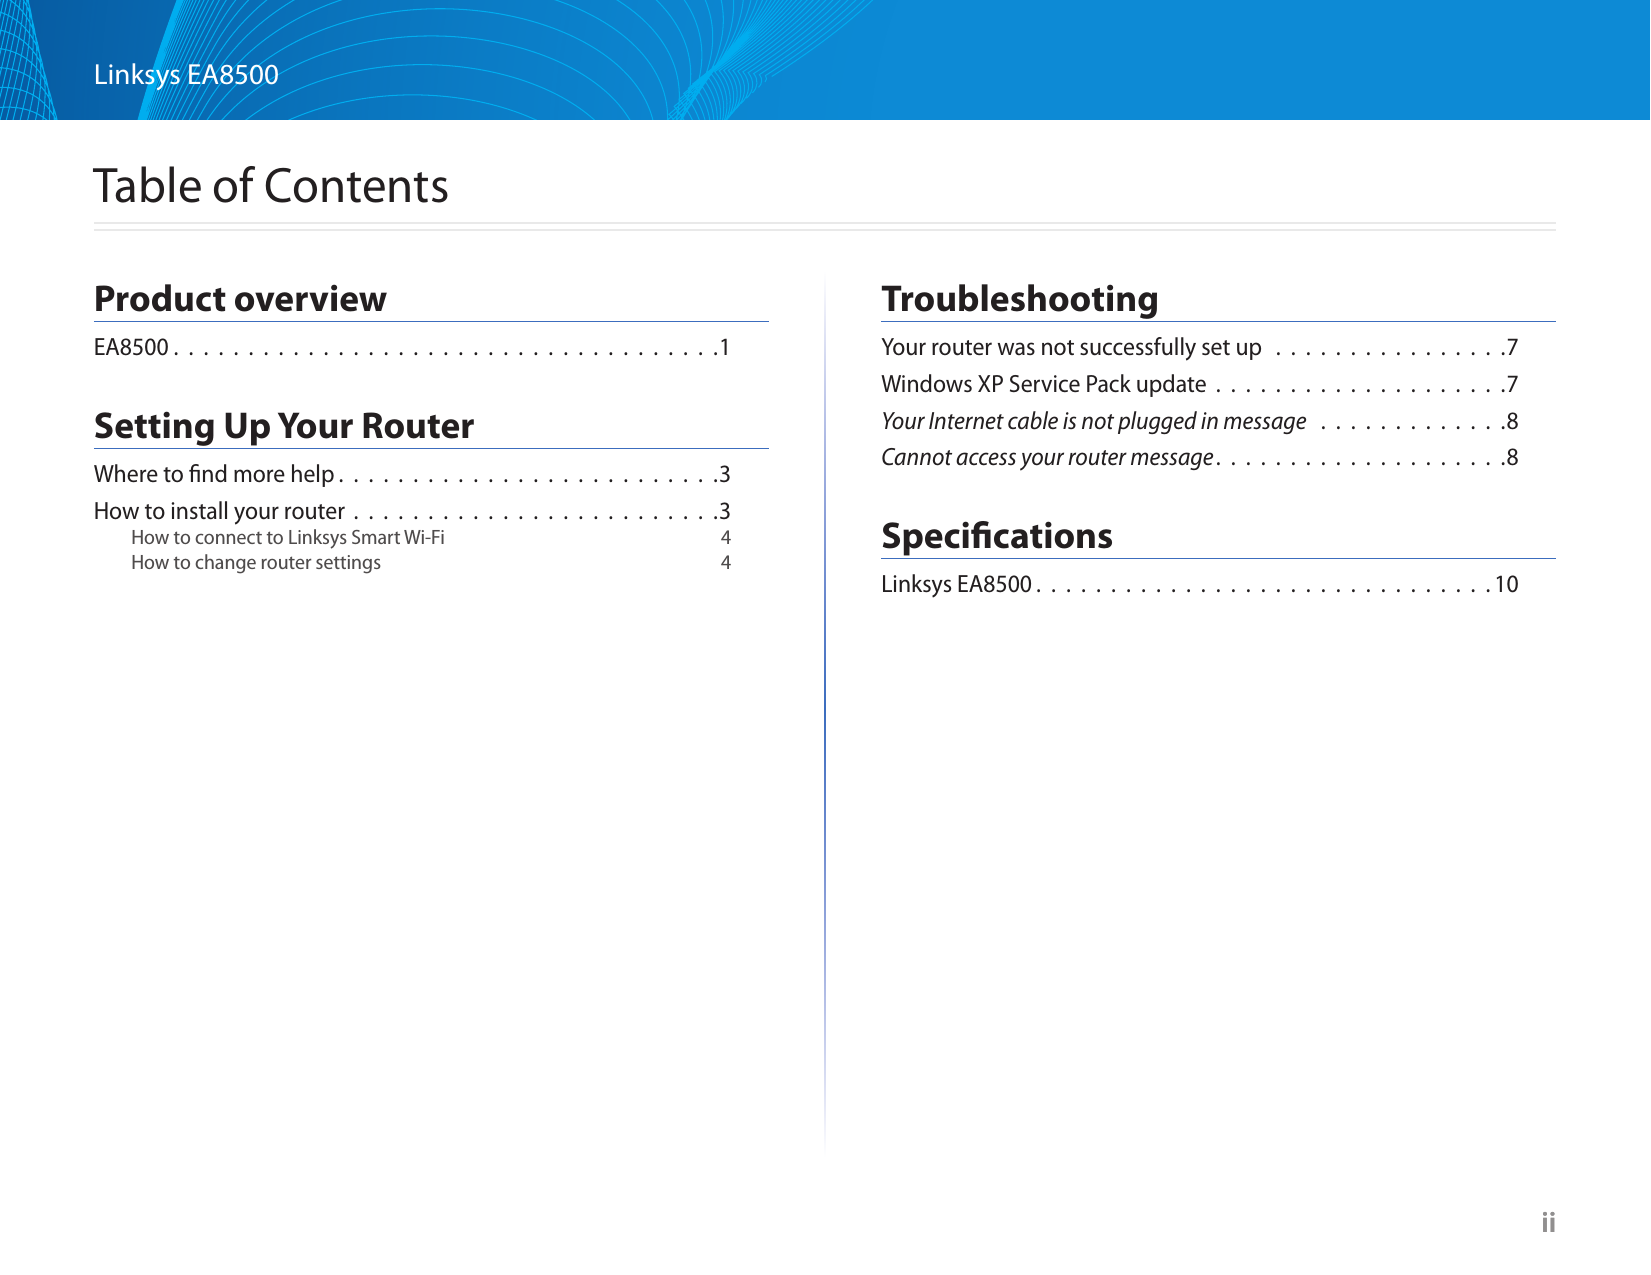Open 'How to install your router' entry
Image resolution: width=1651 pixels, height=1275 pixels.
[x=412, y=511]
